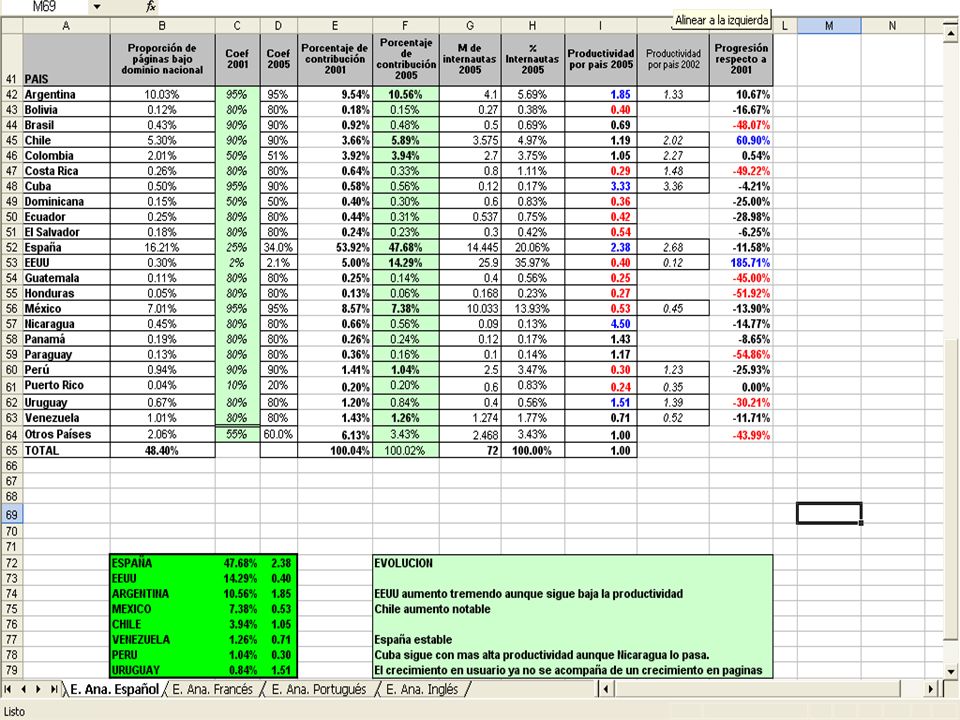The width and height of the screenshot is (960, 720).
Task: Click the vertical scrollbar down arrow
Action: click(951, 672)
